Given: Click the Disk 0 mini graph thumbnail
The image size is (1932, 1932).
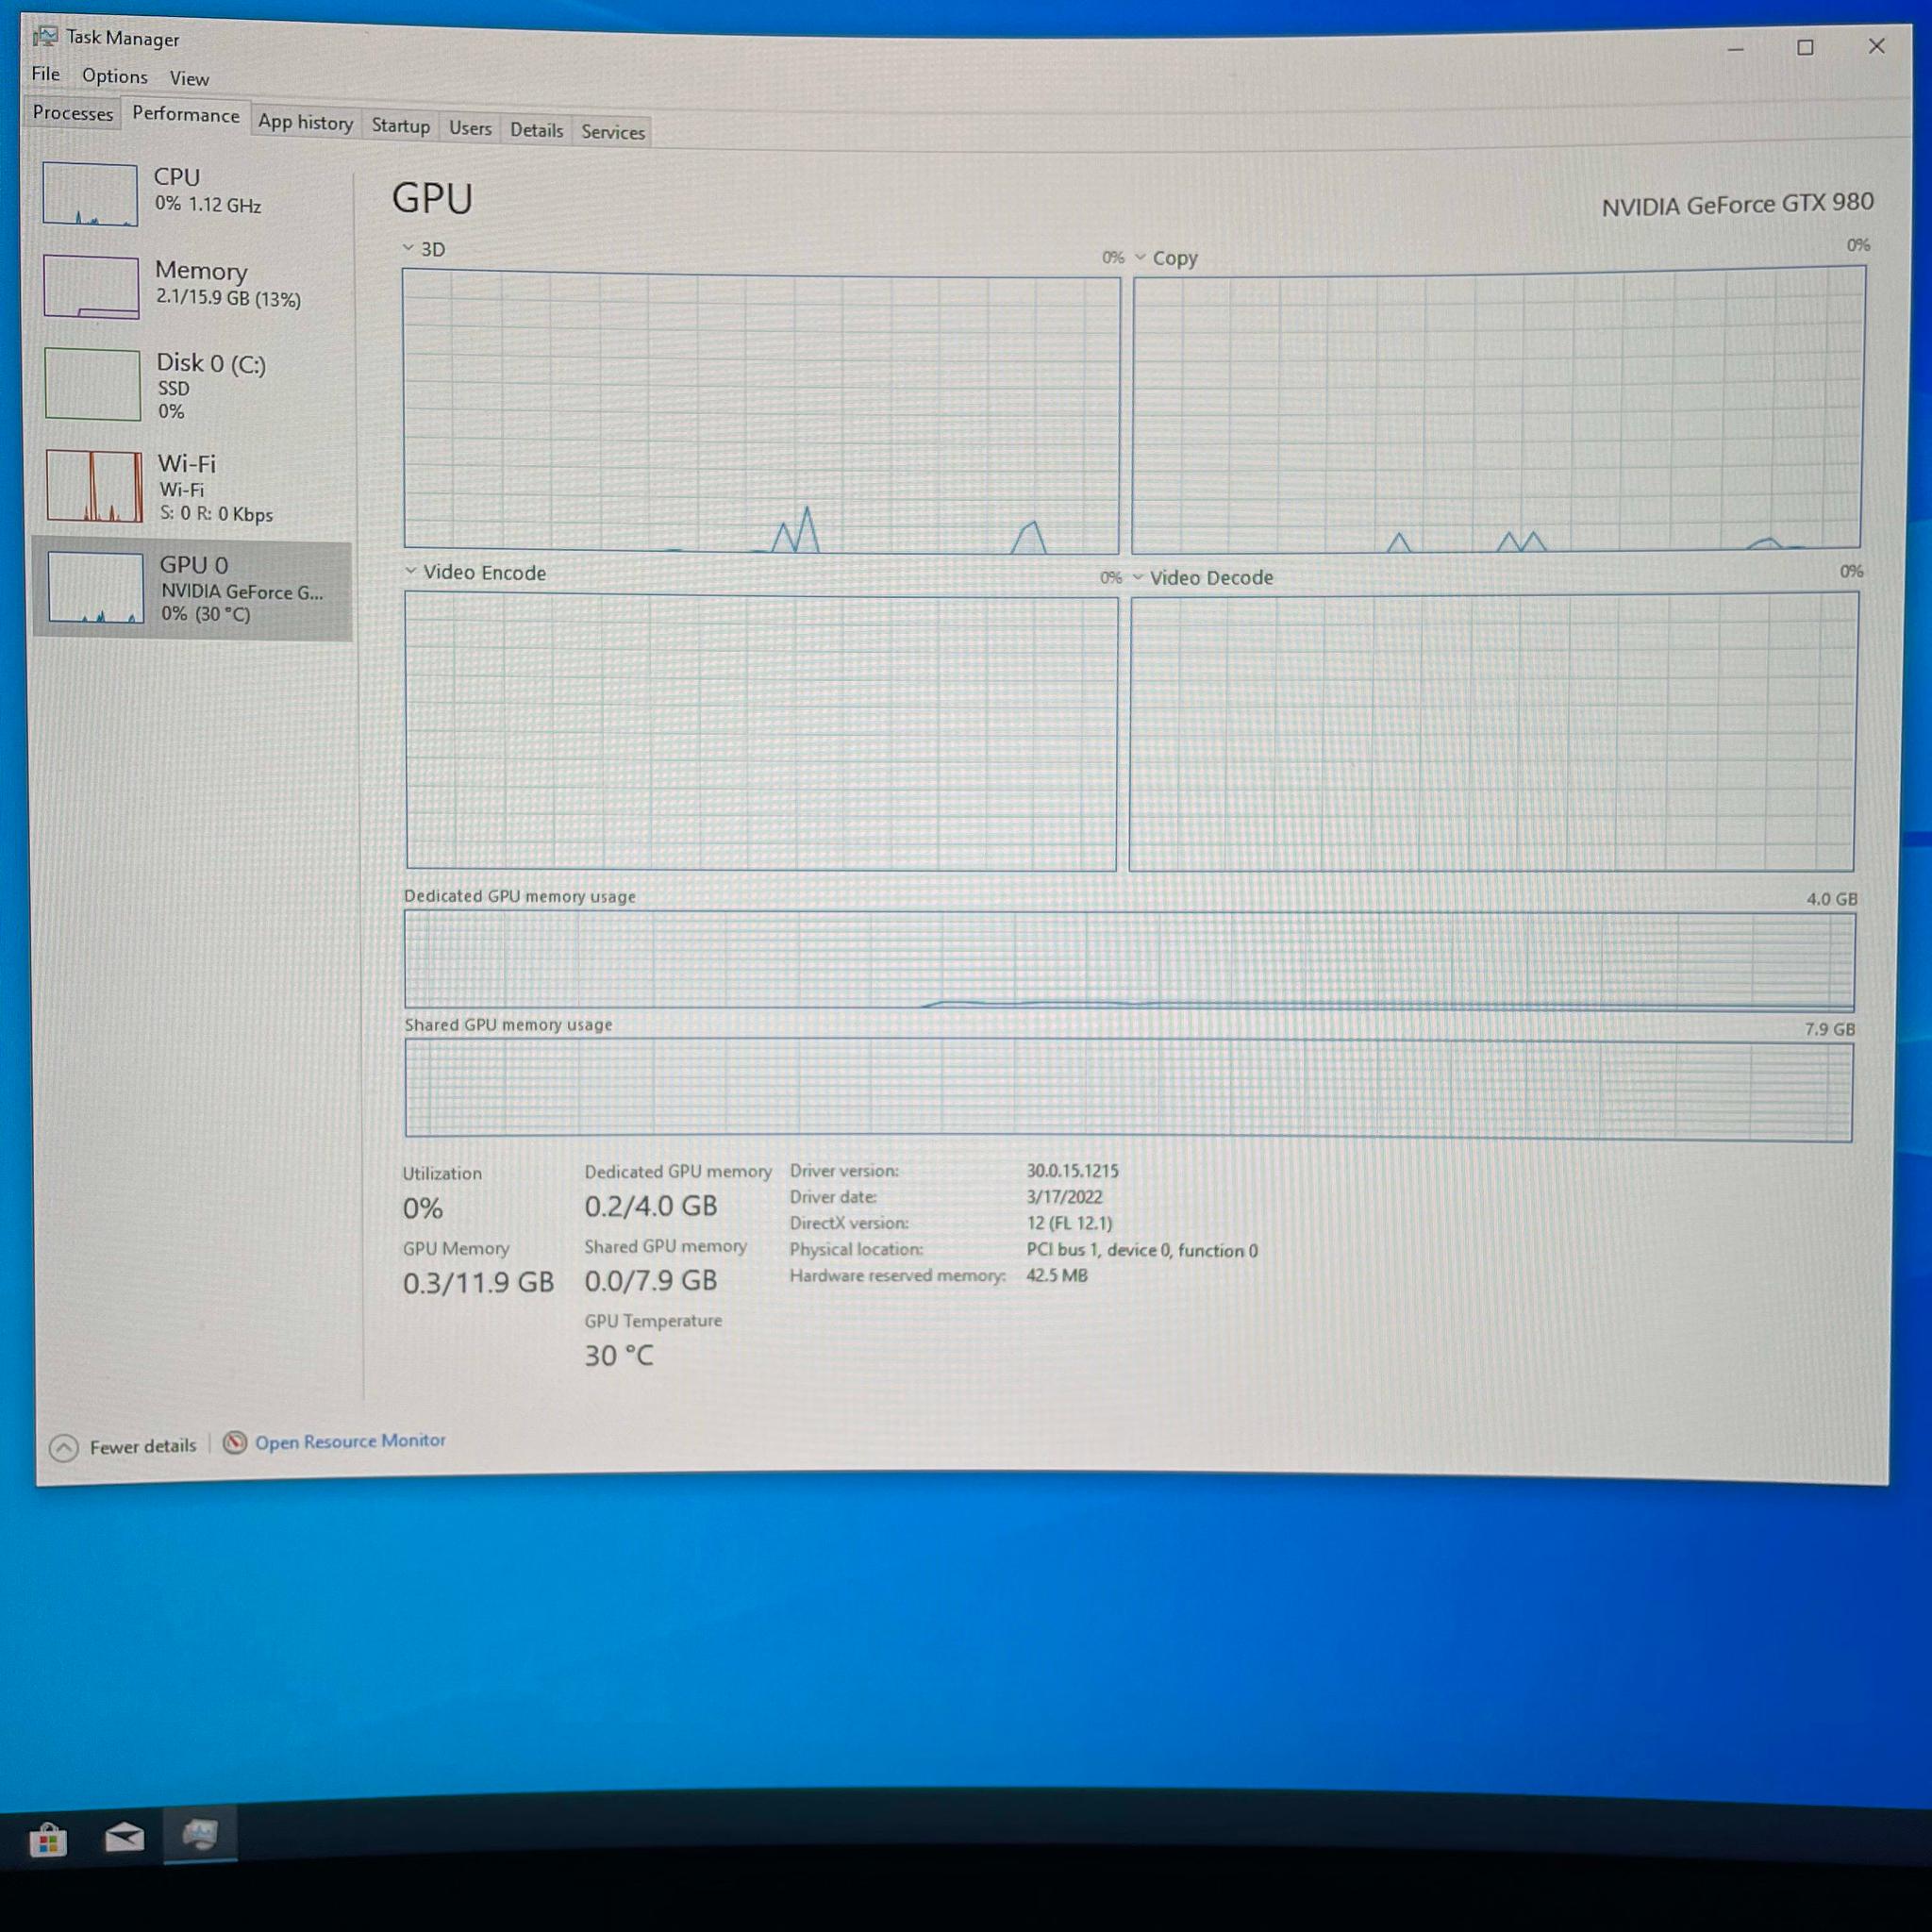Looking at the screenshot, I should (x=93, y=385).
